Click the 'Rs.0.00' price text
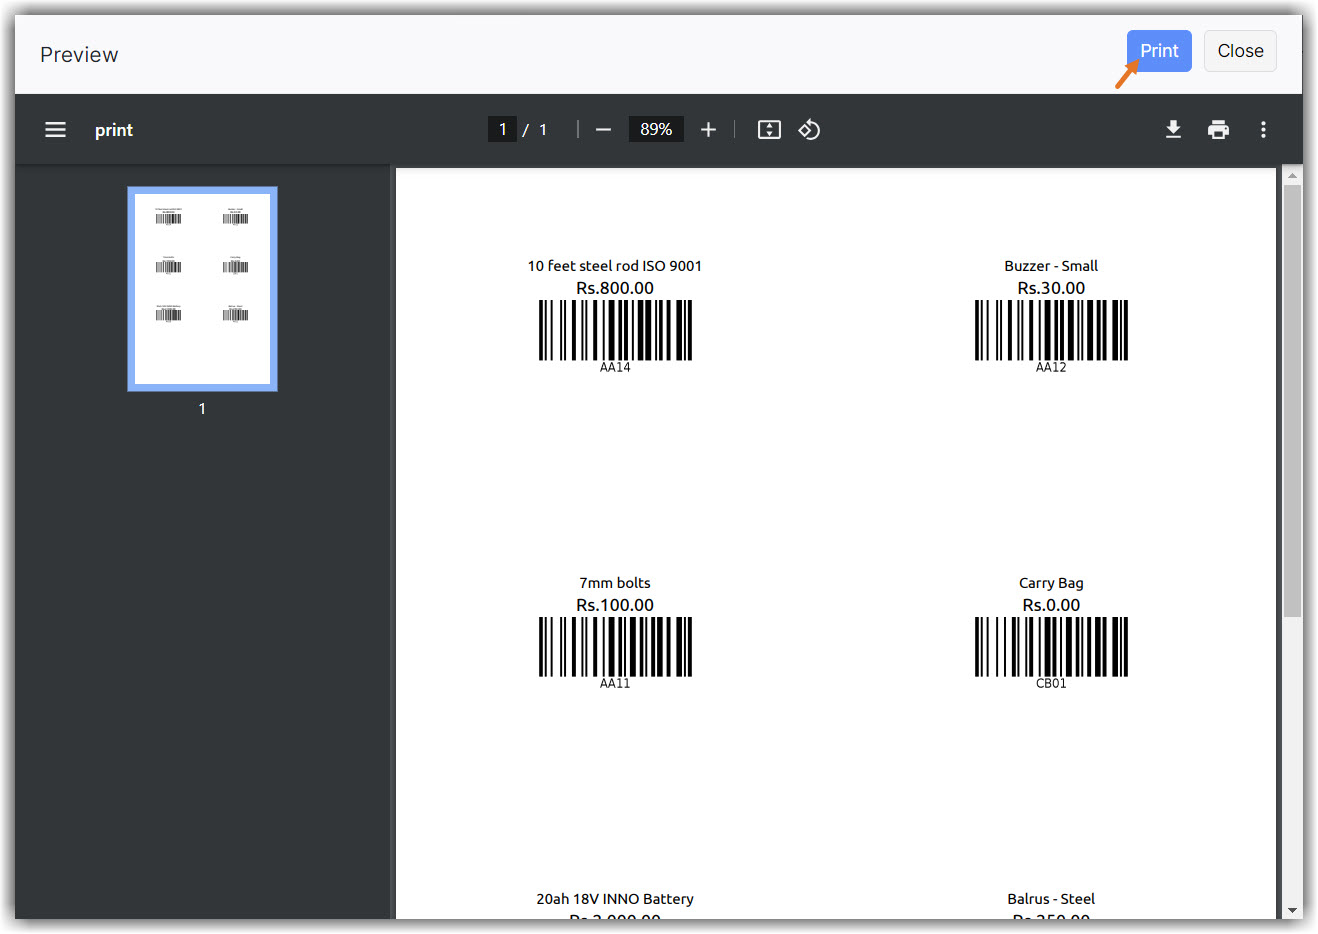The width and height of the screenshot is (1318, 934). [x=1051, y=605]
